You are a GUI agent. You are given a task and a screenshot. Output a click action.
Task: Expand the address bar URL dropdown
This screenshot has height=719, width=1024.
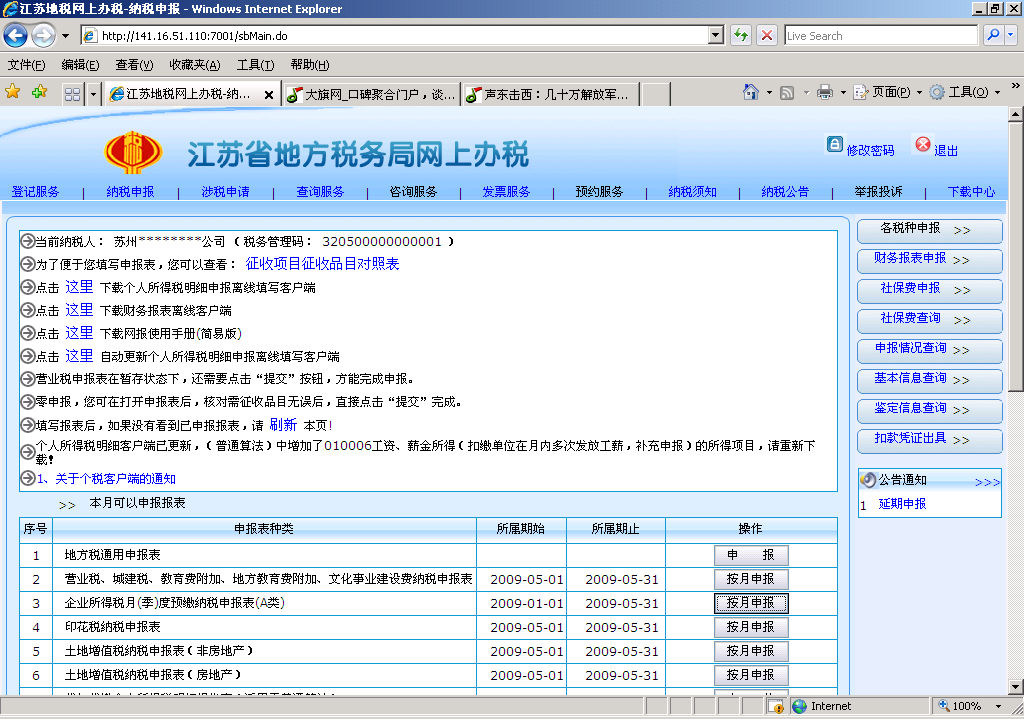pos(715,36)
